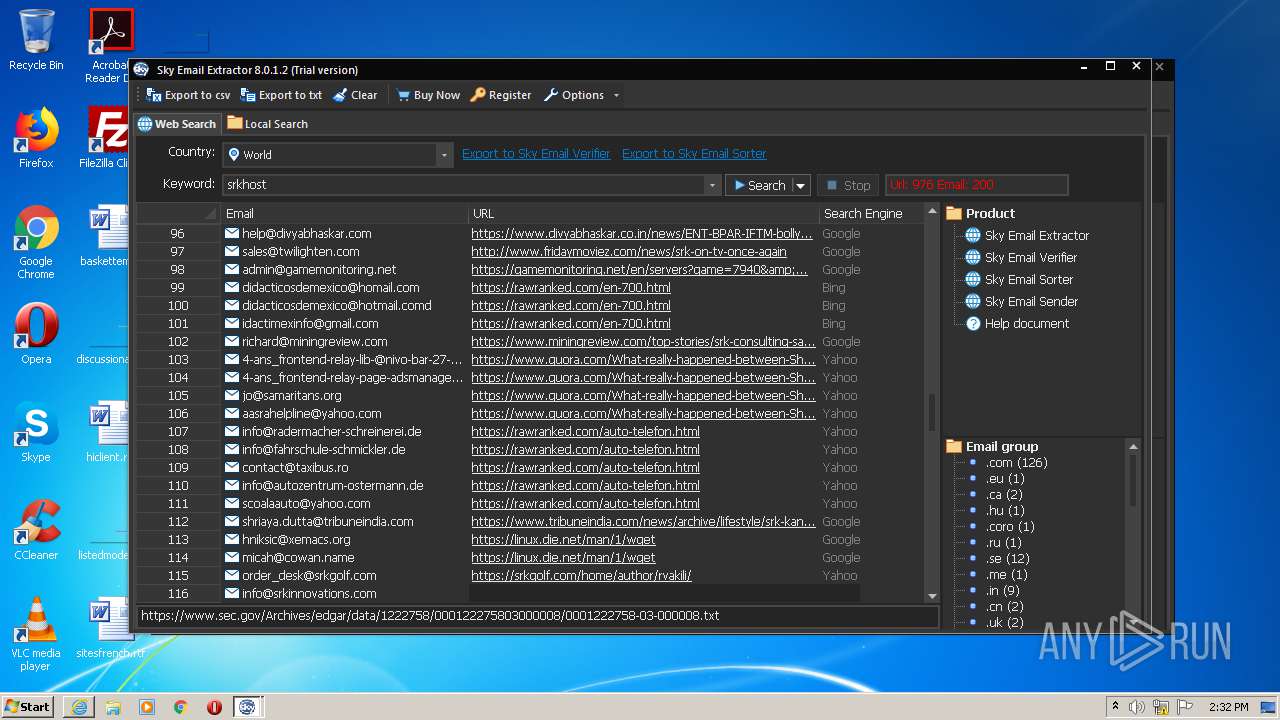The width and height of the screenshot is (1280, 720).
Task: Clear the extracted results list
Action: tap(355, 95)
